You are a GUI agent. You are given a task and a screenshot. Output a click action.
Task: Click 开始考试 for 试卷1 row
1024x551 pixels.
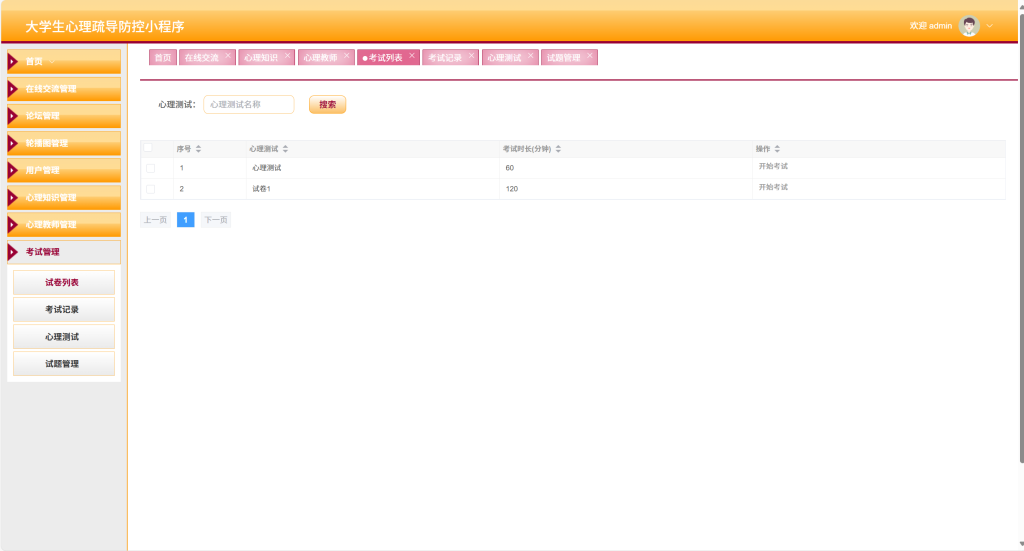773,187
